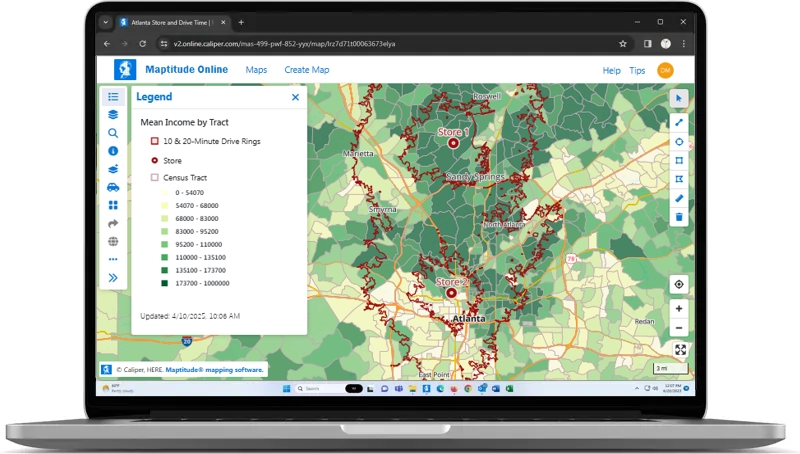Select the pointer arrow tool on map
This screenshot has height=454, width=800.
pyautogui.click(x=679, y=98)
